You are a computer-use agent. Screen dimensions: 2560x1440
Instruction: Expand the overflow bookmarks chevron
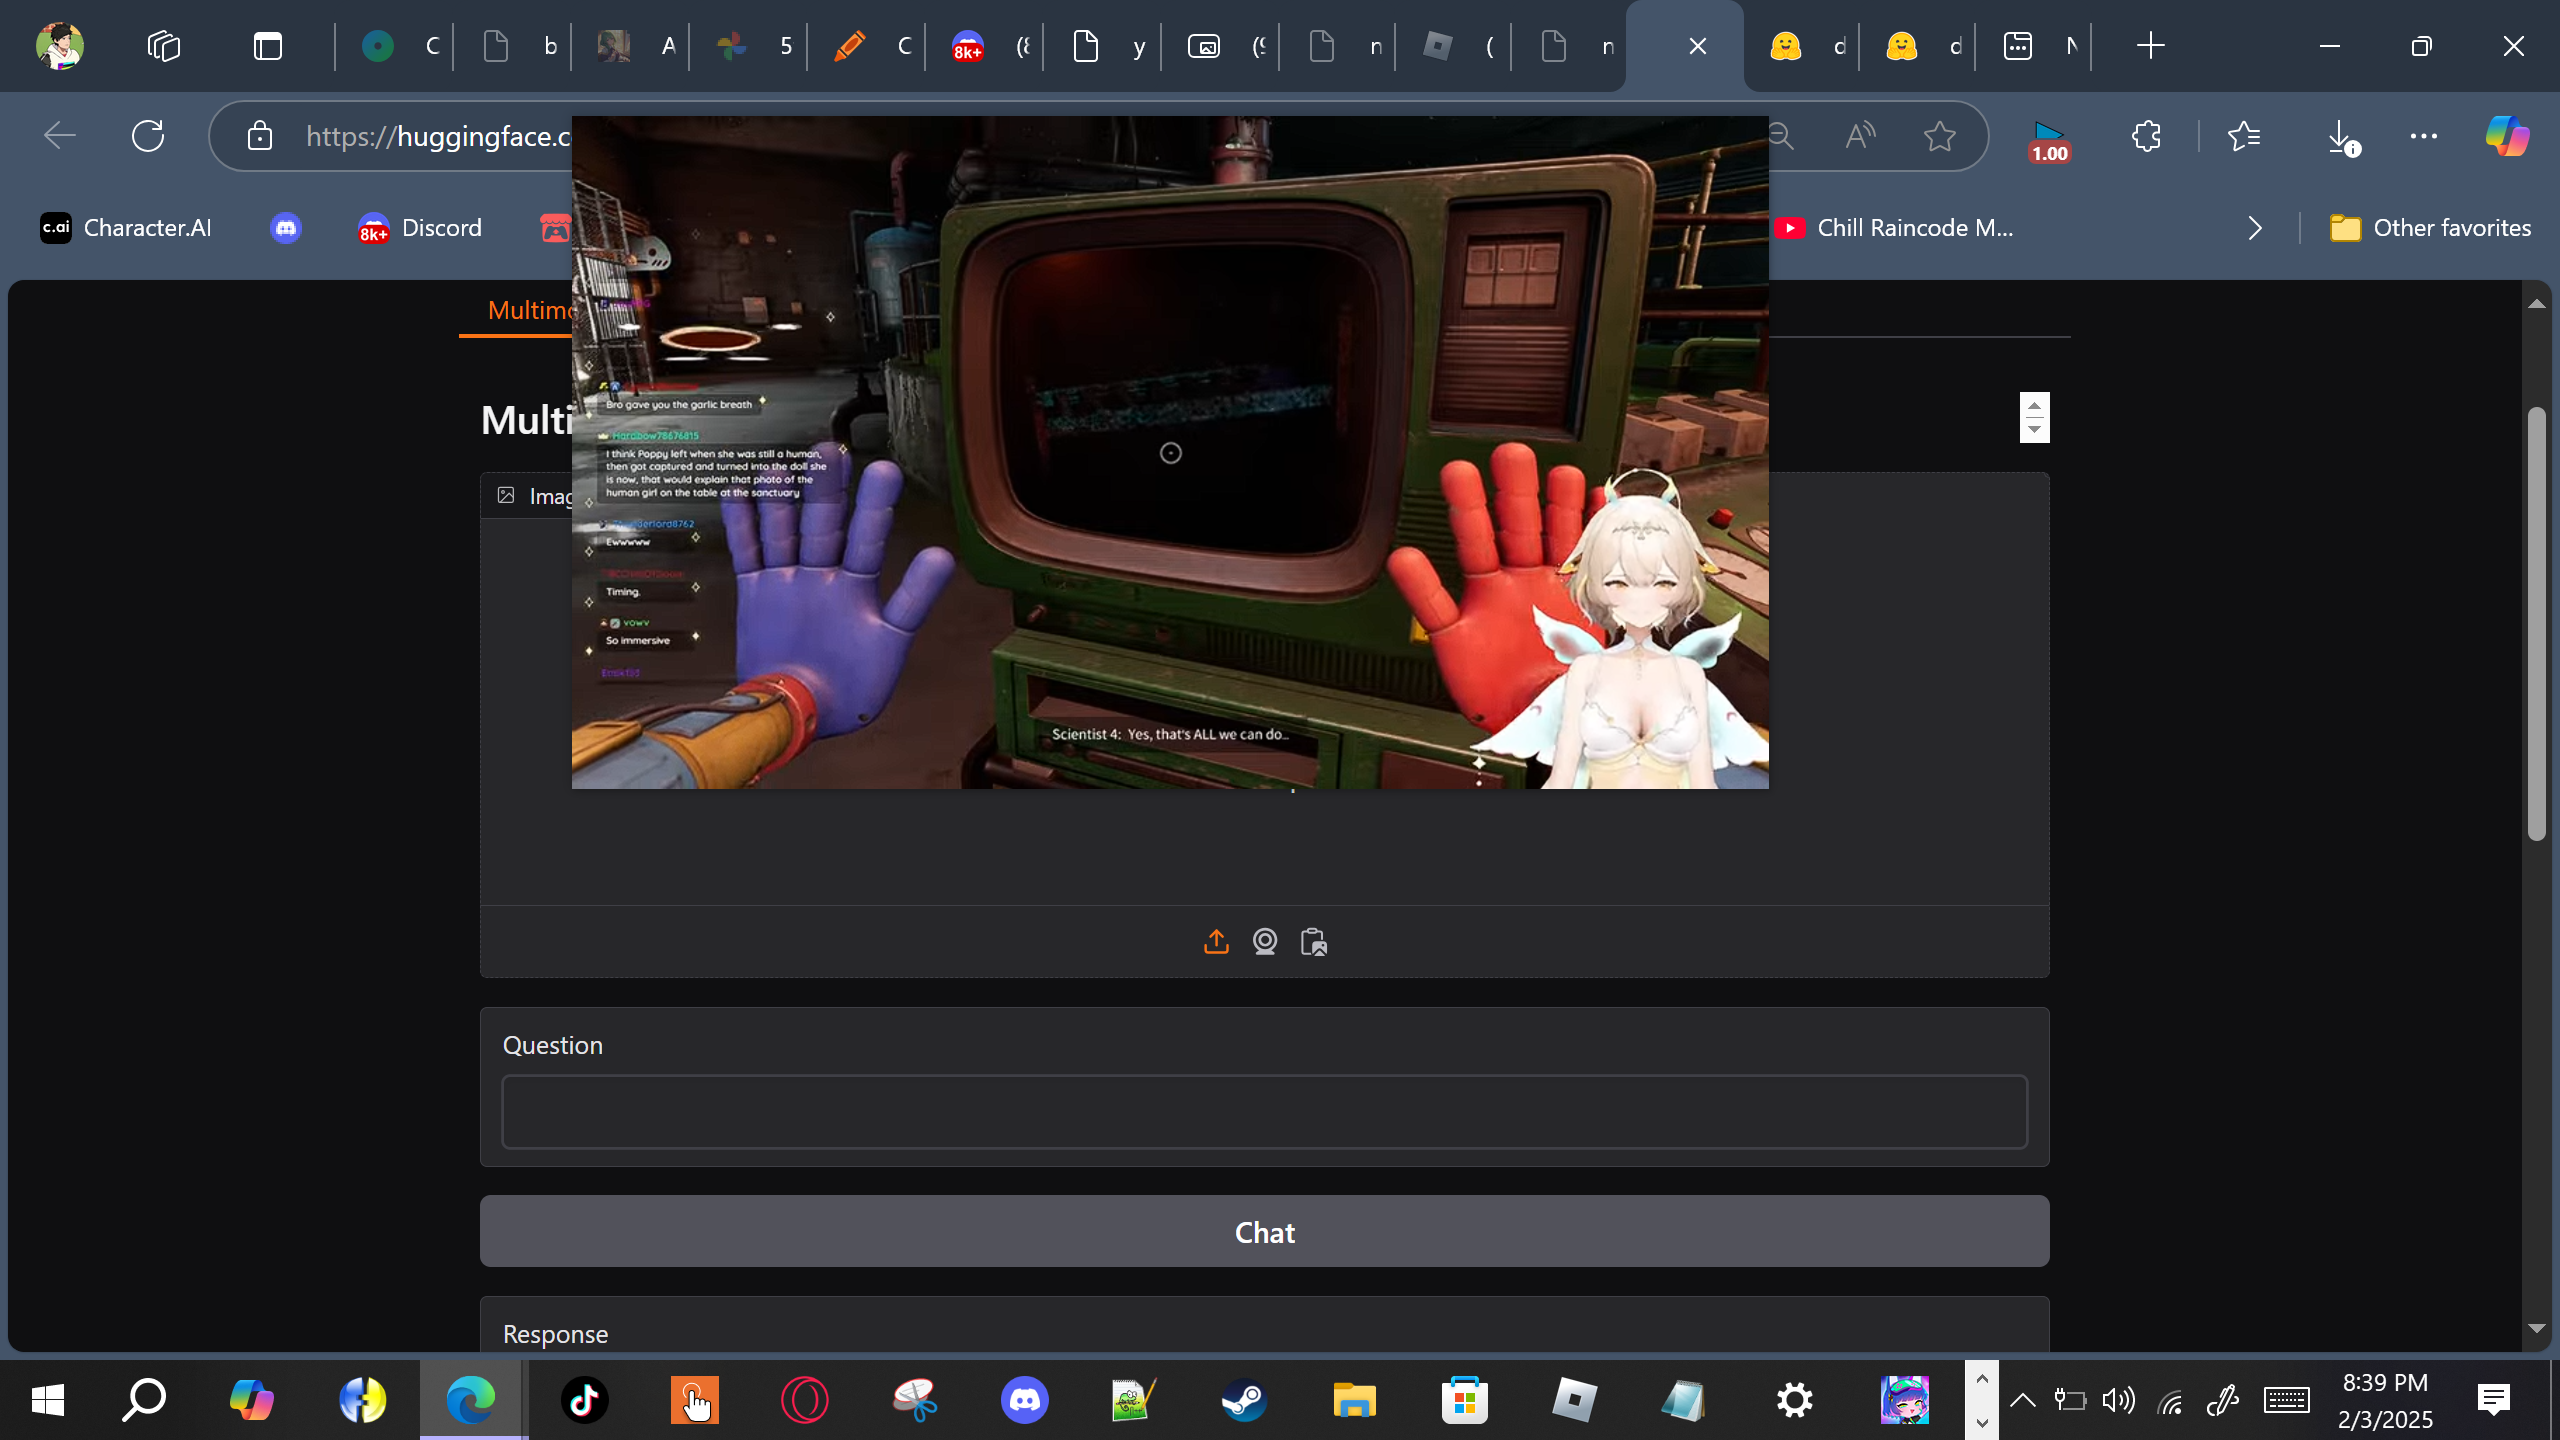pos(2254,228)
